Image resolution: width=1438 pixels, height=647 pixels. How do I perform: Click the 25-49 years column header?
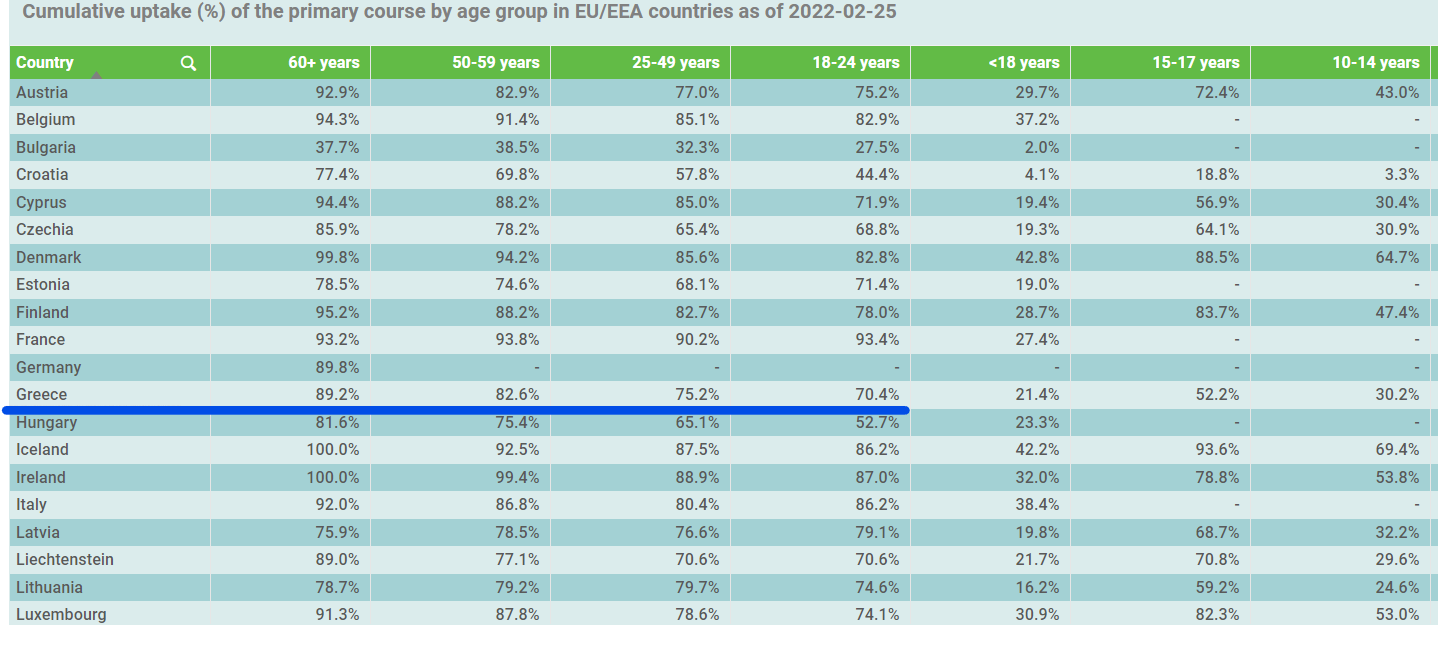pos(675,62)
